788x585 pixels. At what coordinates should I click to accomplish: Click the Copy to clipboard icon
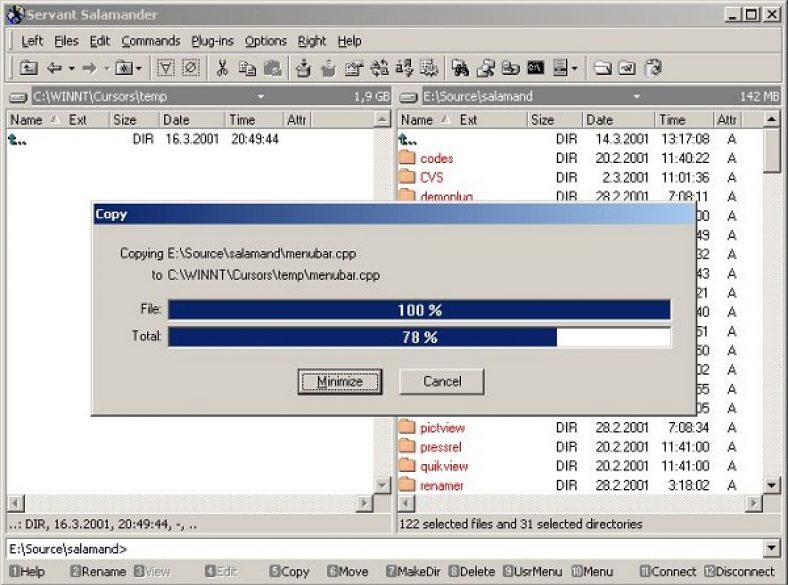(247, 68)
